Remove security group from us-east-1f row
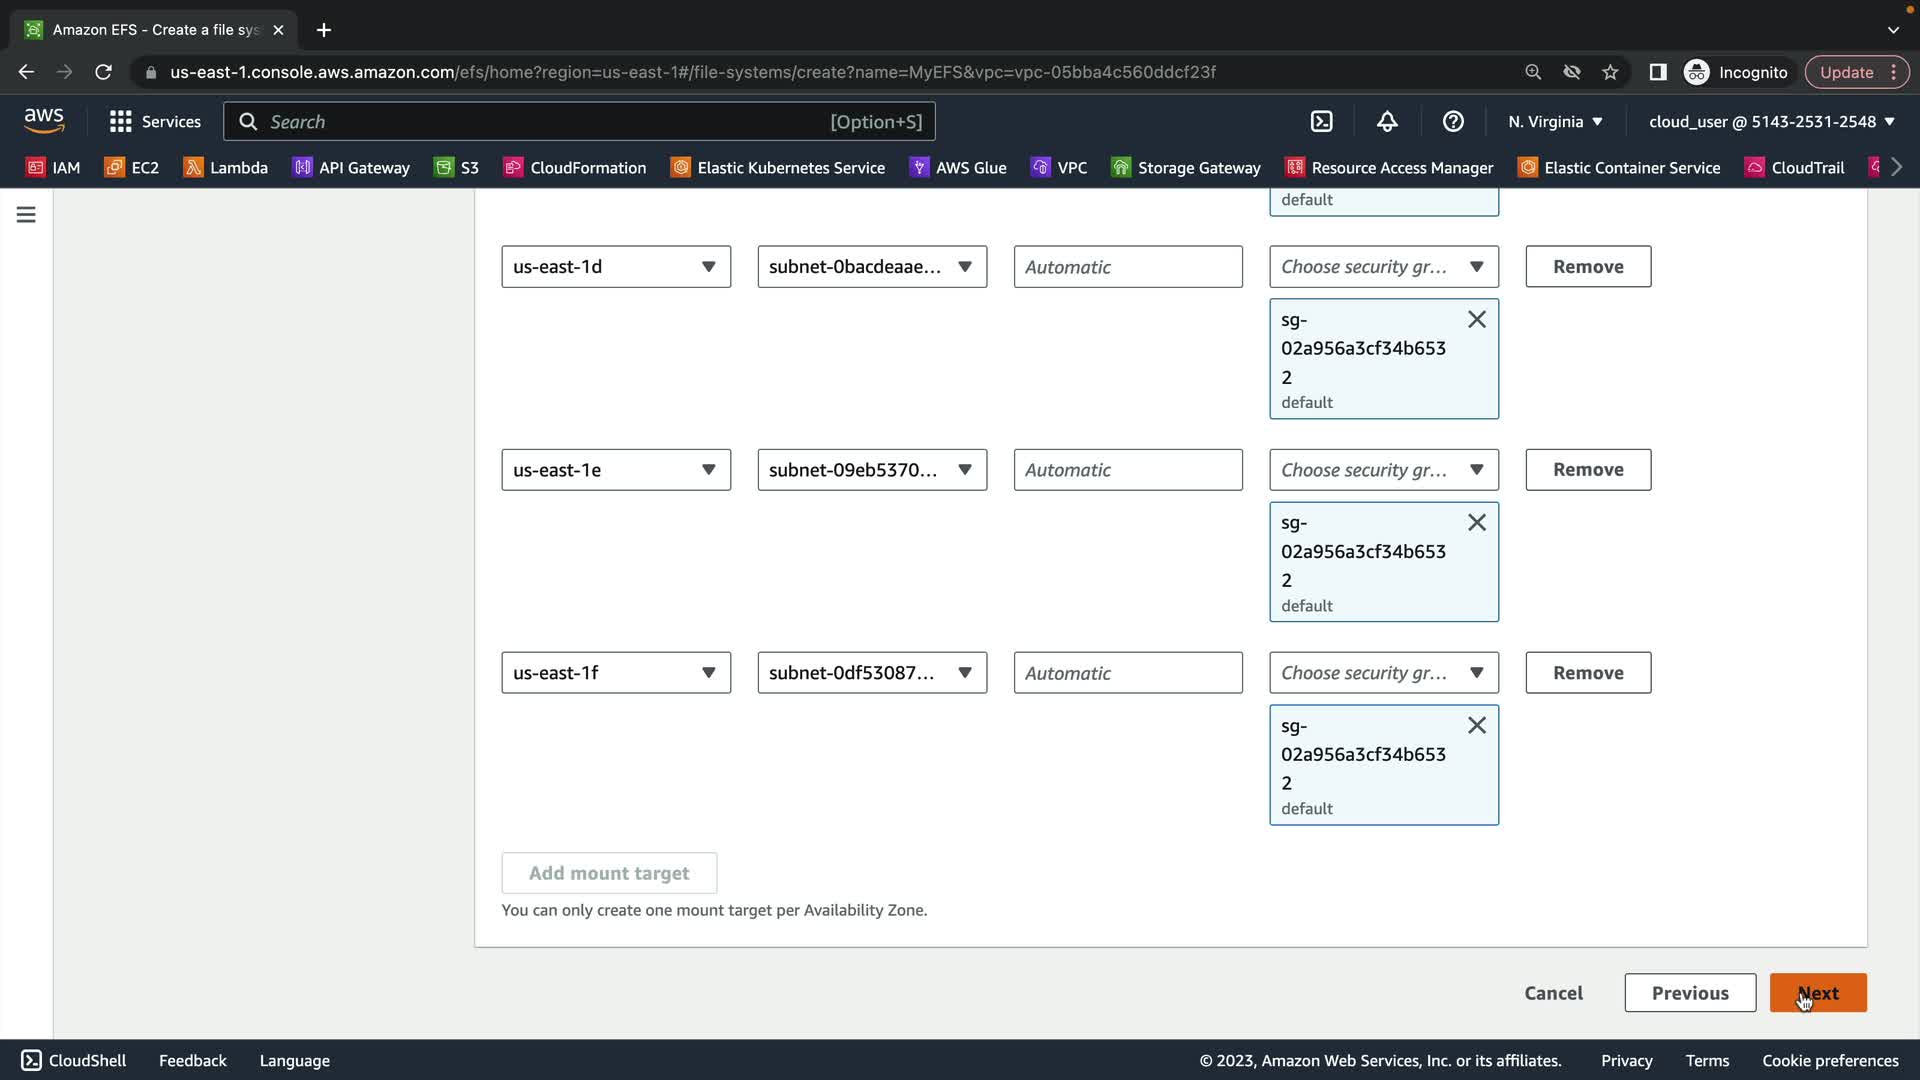Screen dimensions: 1920x1080 click(1476, 726)
